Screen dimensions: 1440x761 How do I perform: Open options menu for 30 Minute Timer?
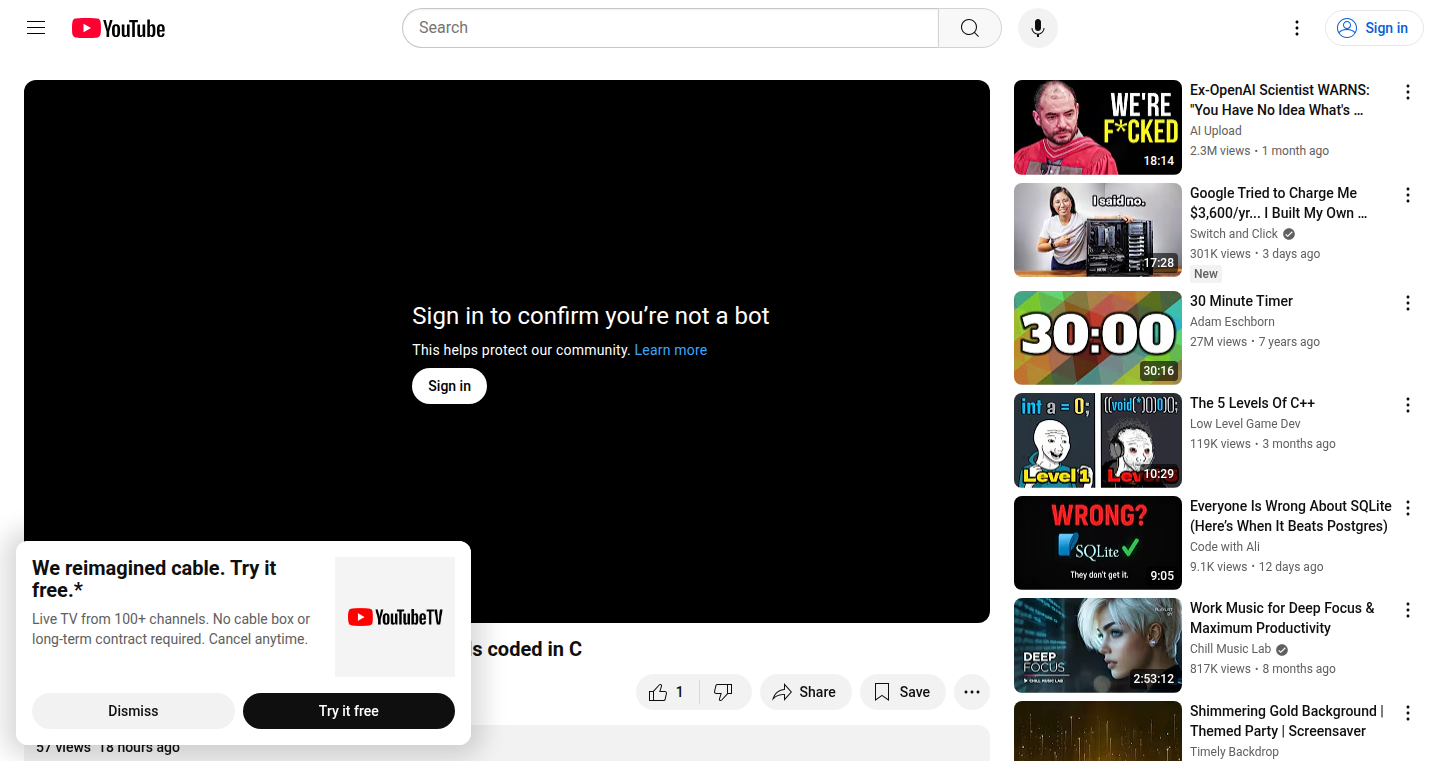tap(1408, 303)
